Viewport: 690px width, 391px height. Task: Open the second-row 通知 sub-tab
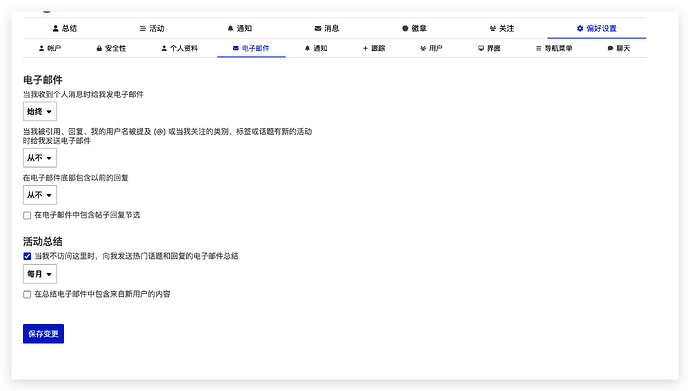click(x=316, y=48)
